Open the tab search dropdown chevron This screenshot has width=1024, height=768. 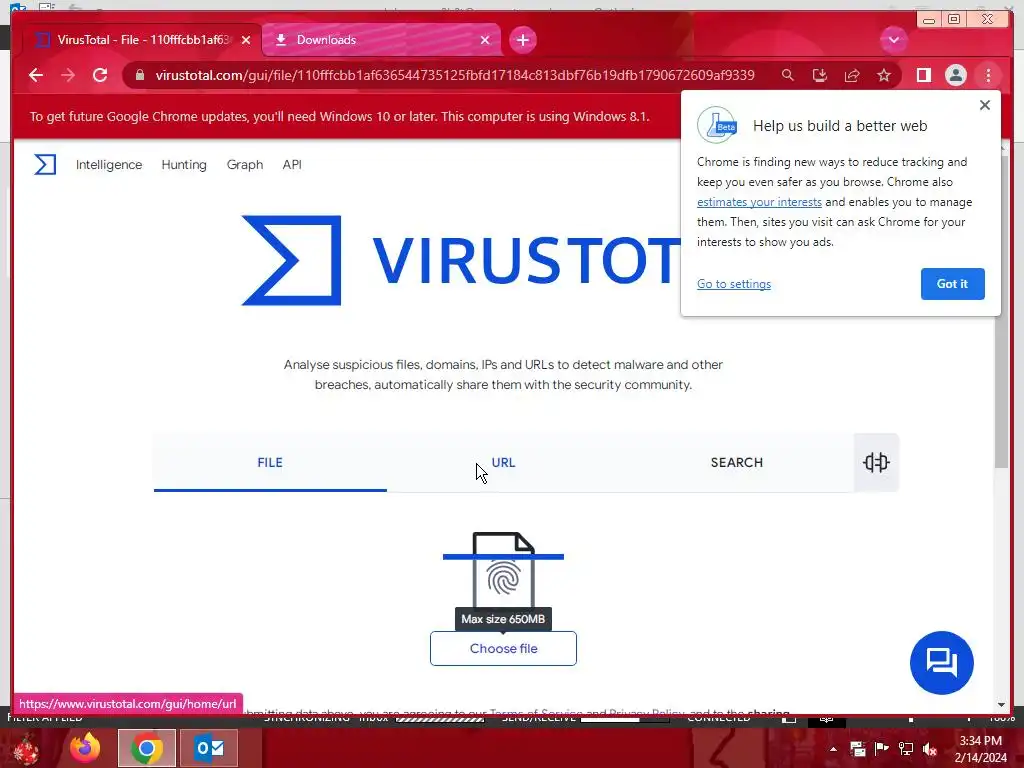[x=893, y=40]
